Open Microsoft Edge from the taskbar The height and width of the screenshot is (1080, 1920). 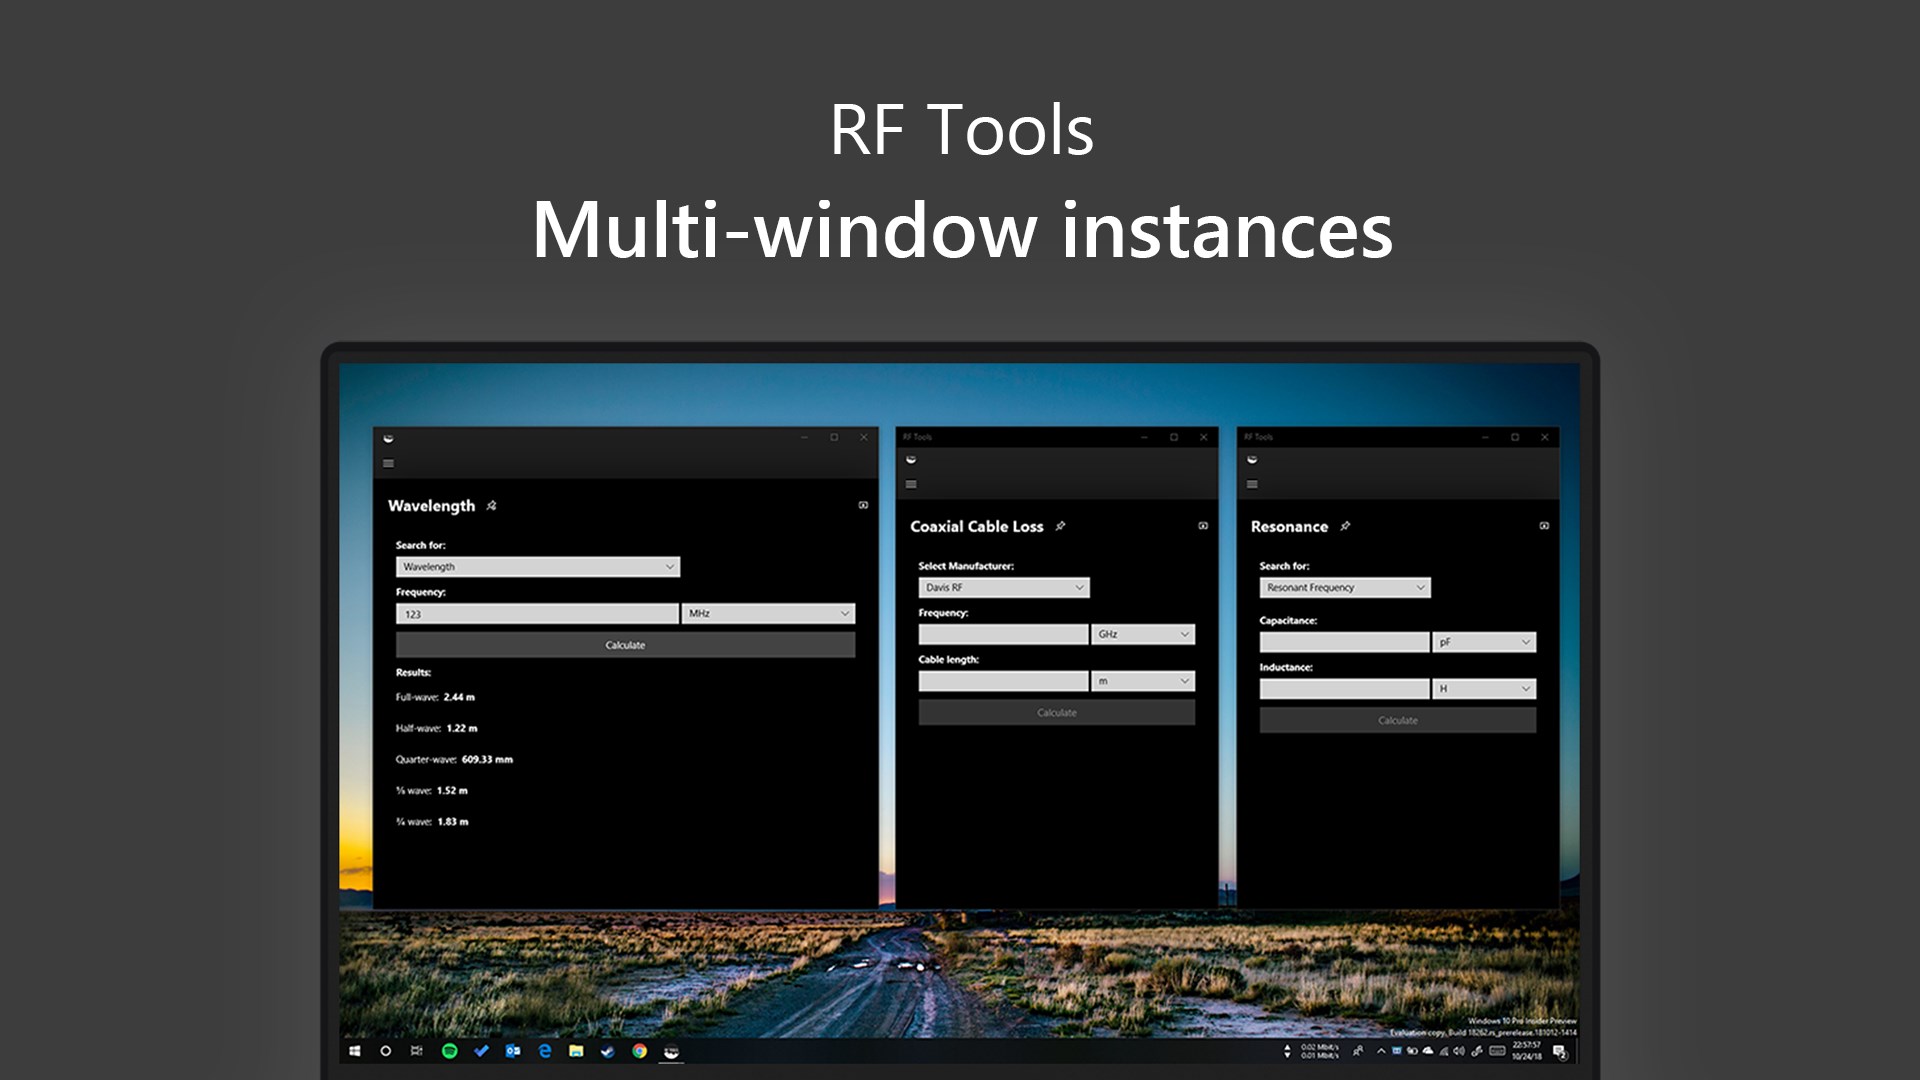coord(544,1051)
